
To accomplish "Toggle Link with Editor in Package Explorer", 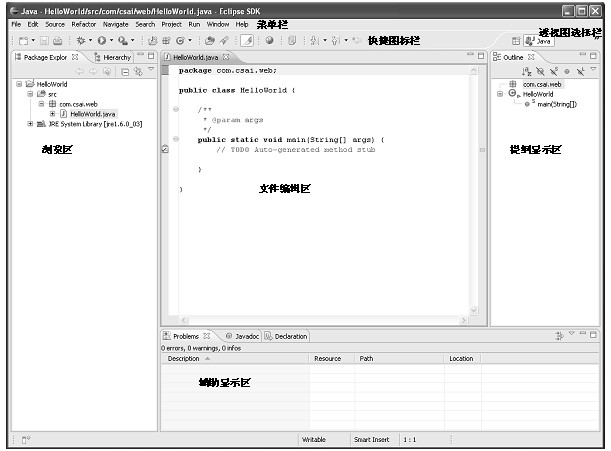I will click(x=138, y=72).
